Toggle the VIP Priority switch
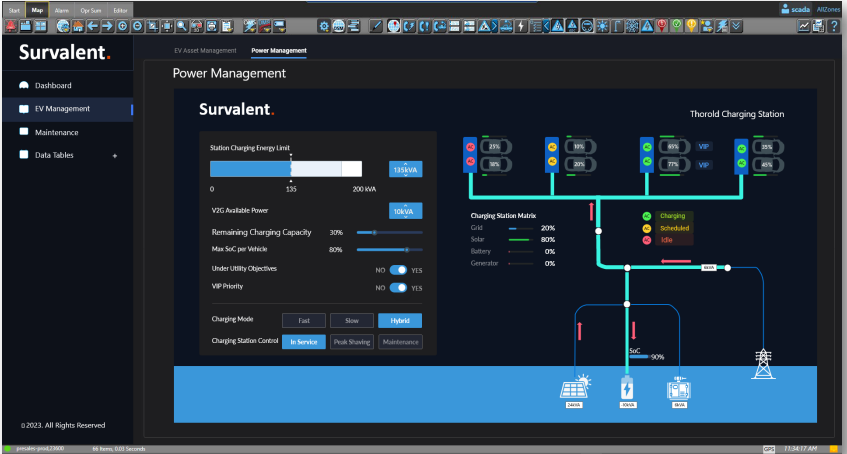This screenshot has width=847, height=454. 399,287
